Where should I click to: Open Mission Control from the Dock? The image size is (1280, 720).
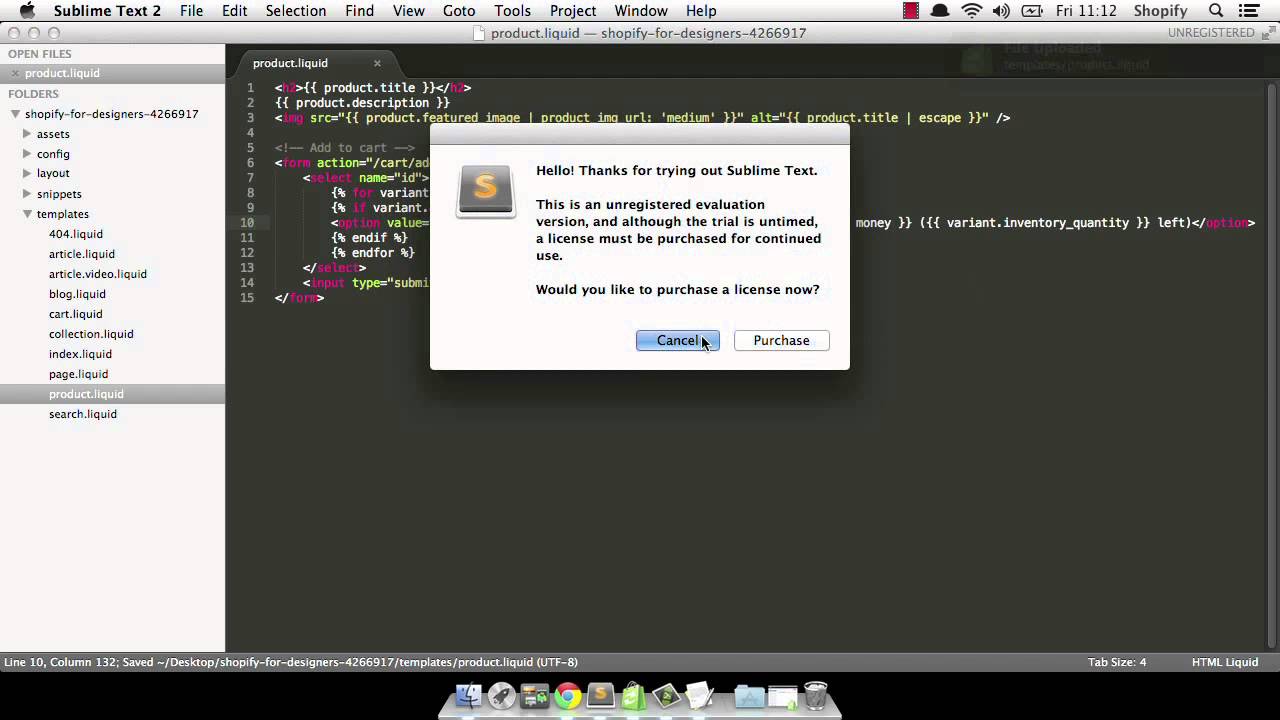(x=535, y=695)
